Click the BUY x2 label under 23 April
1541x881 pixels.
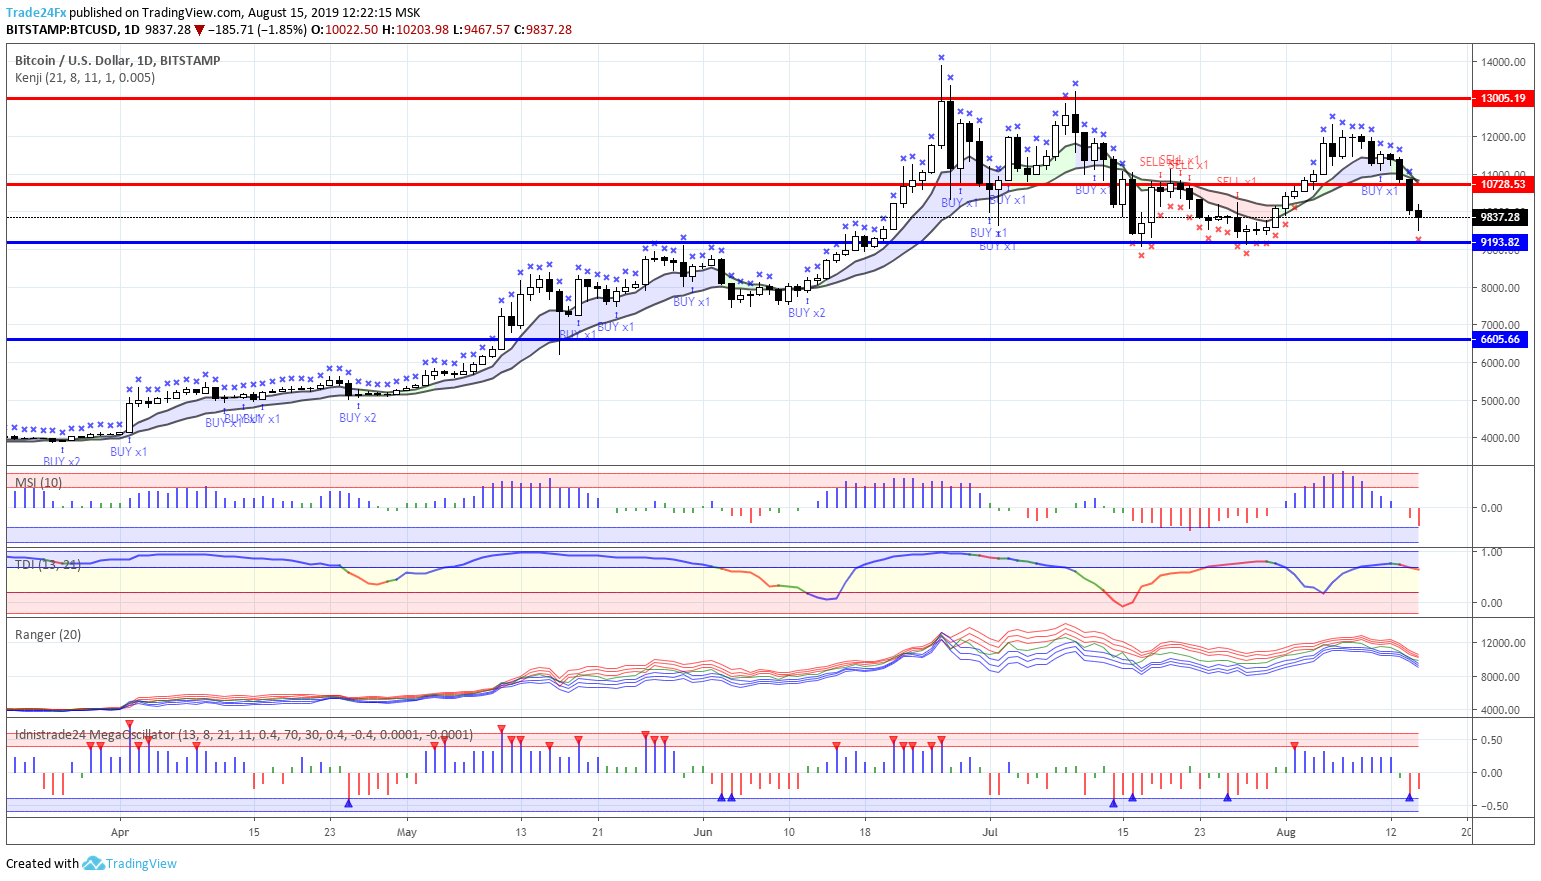pyautogui.click(x=358, y=417)
